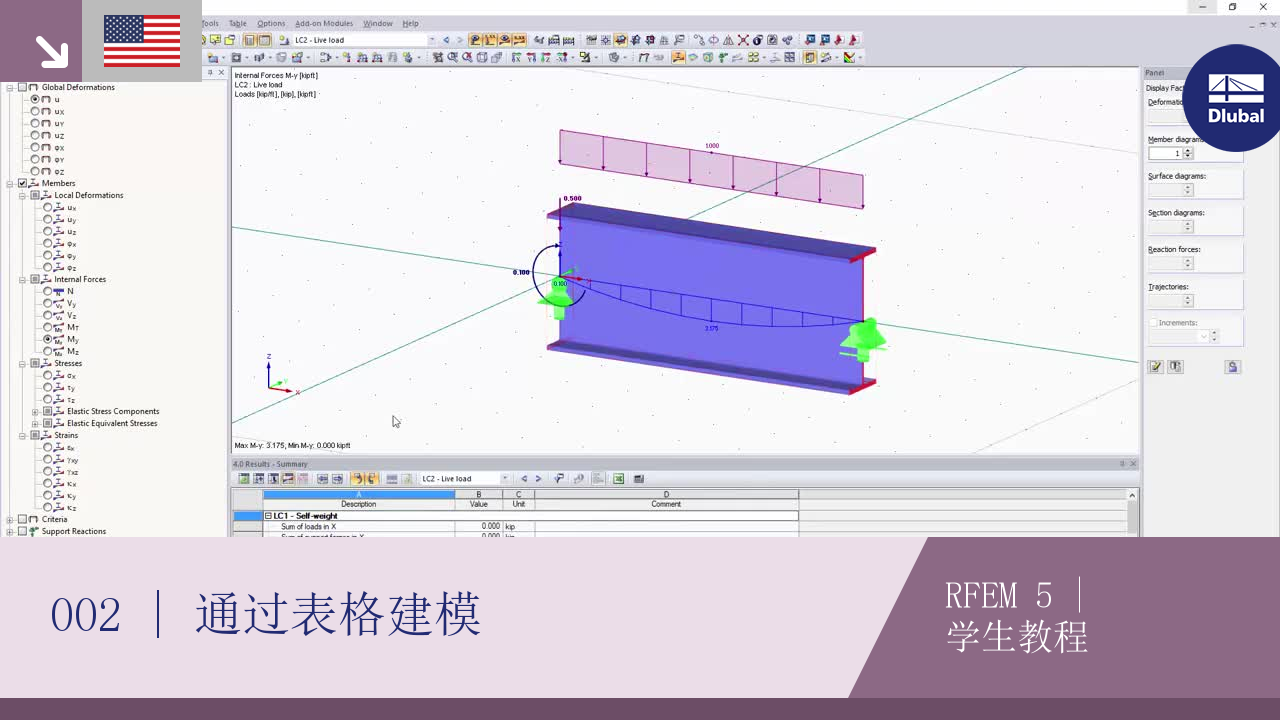1280x720 pixels.
Task: Click the Surface diagrams stepper
Action: pyautogui.click(x=1188, y=190)
